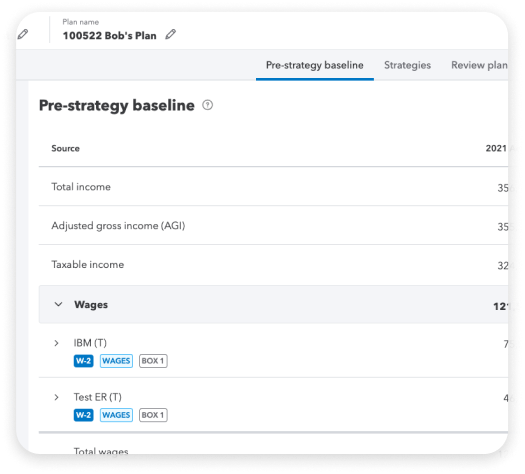Click the W-2 badge under IBM (T)
The height and width of the screenshot is (474, 525).
(83, 361)
